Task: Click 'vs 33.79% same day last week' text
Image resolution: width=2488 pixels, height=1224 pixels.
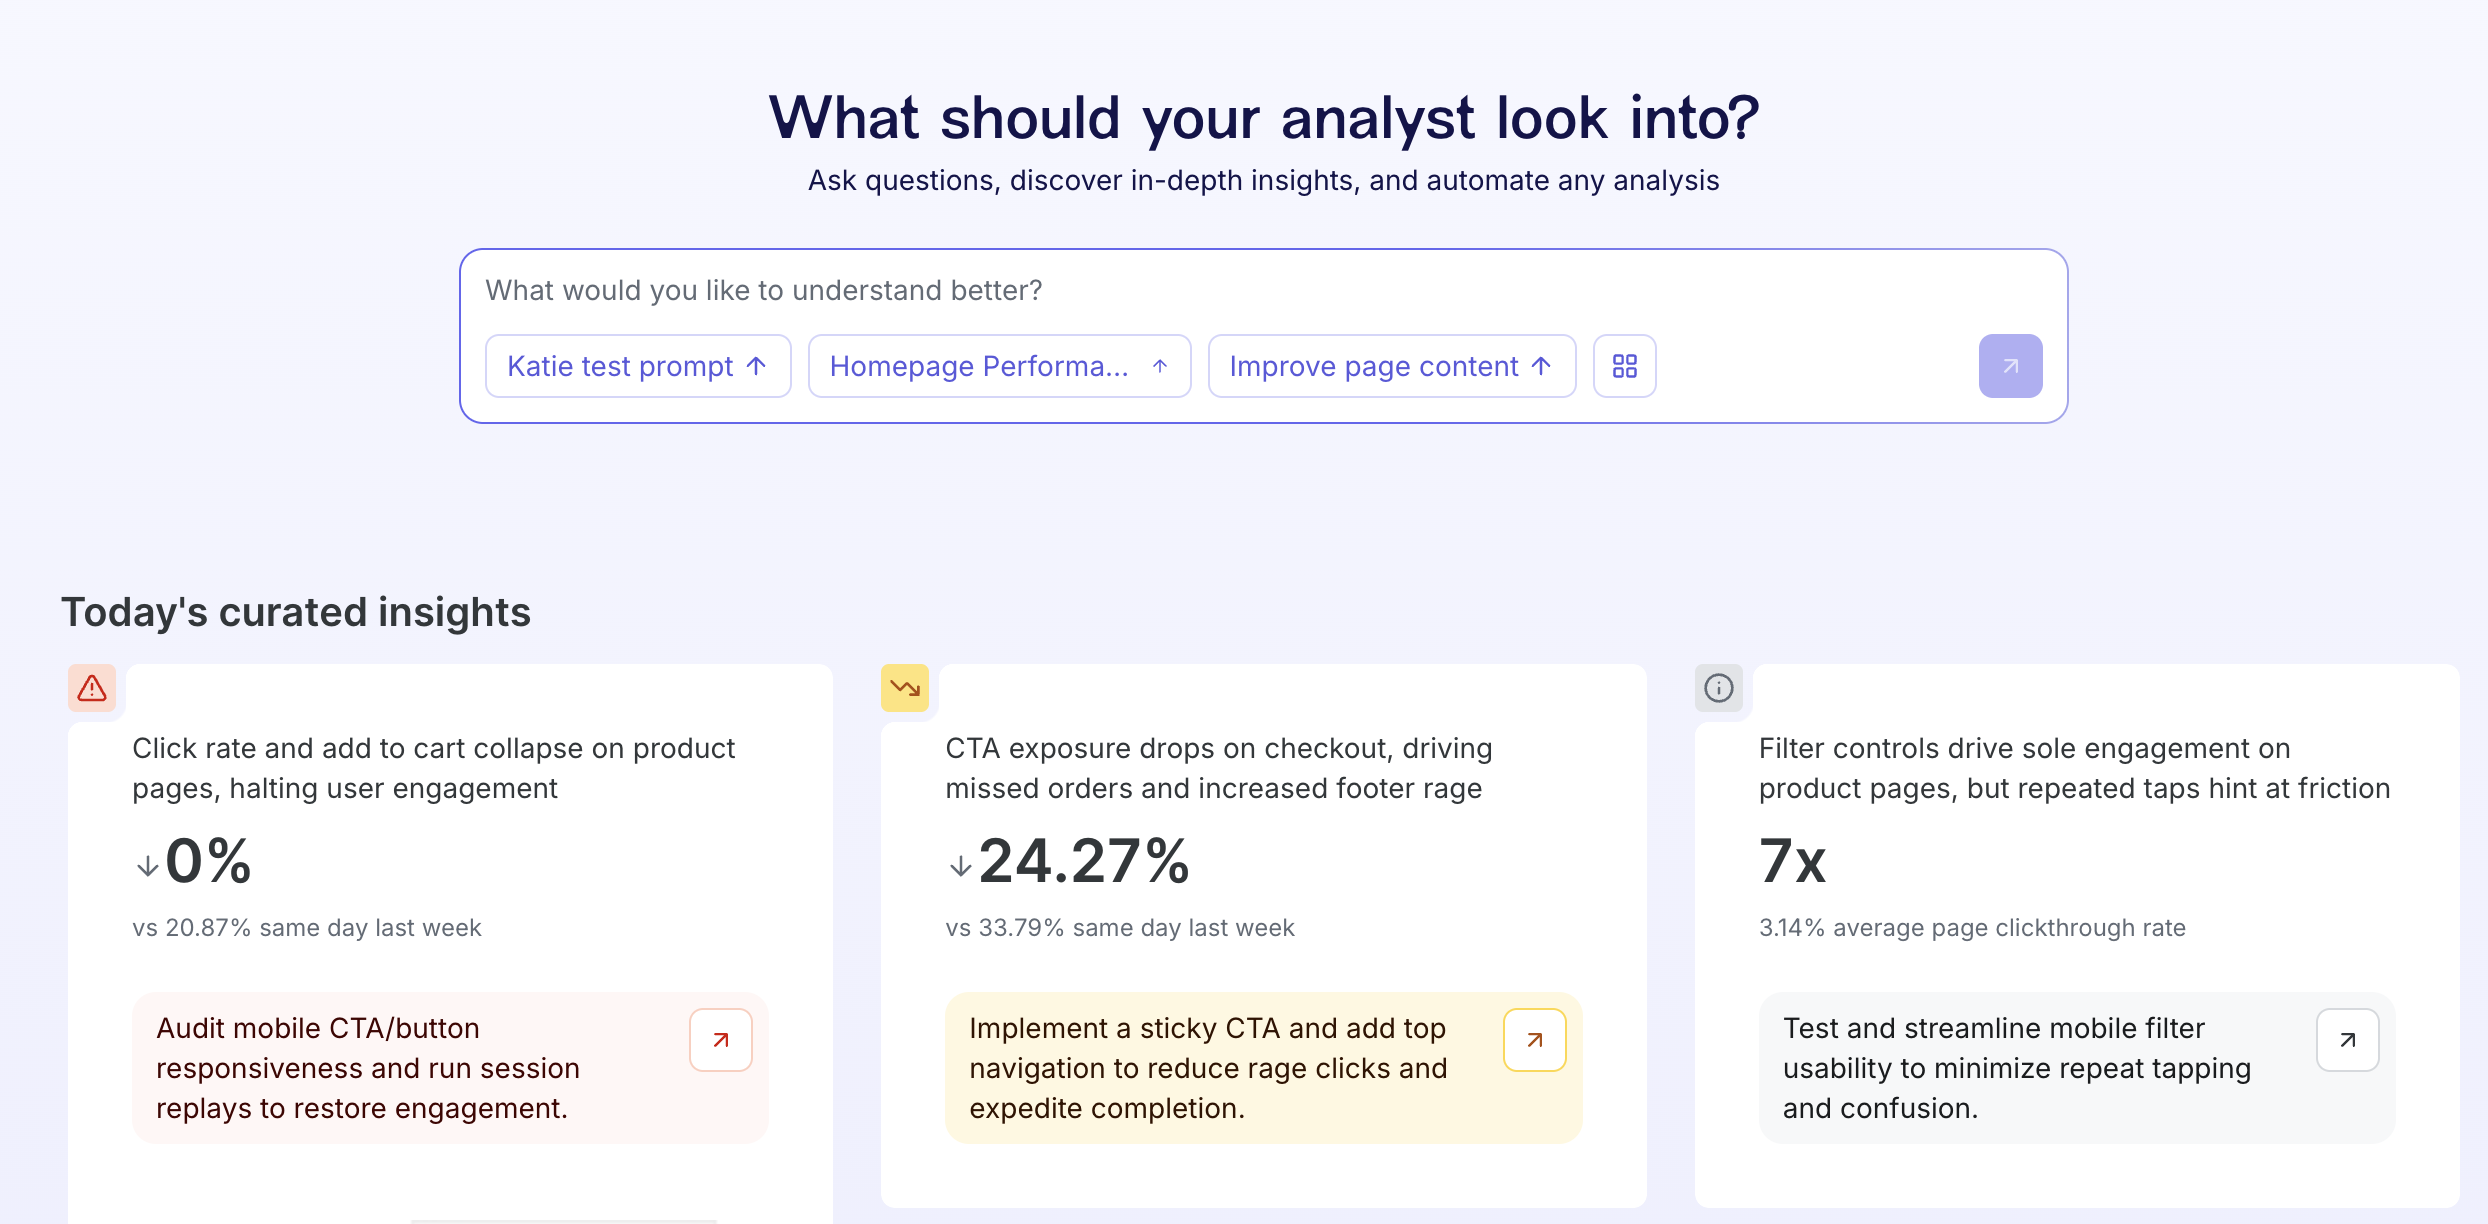Action: 1120,928
